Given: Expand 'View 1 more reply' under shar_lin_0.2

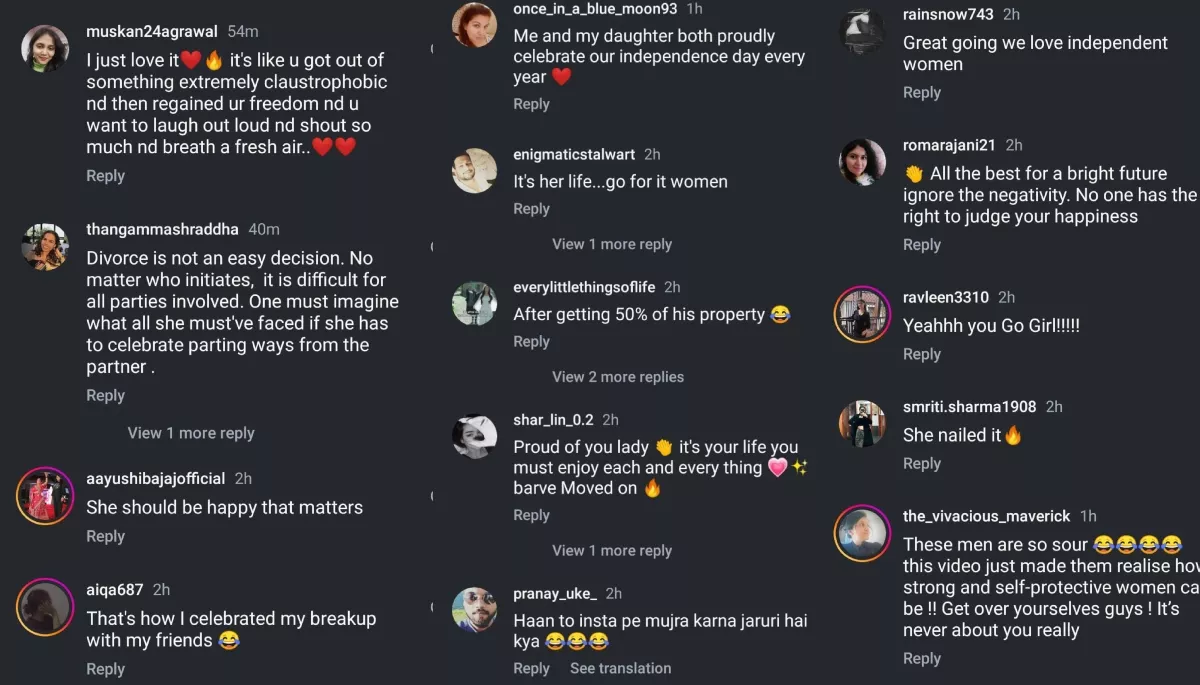Looking at the screenshot, I should (x=612, y=551).
